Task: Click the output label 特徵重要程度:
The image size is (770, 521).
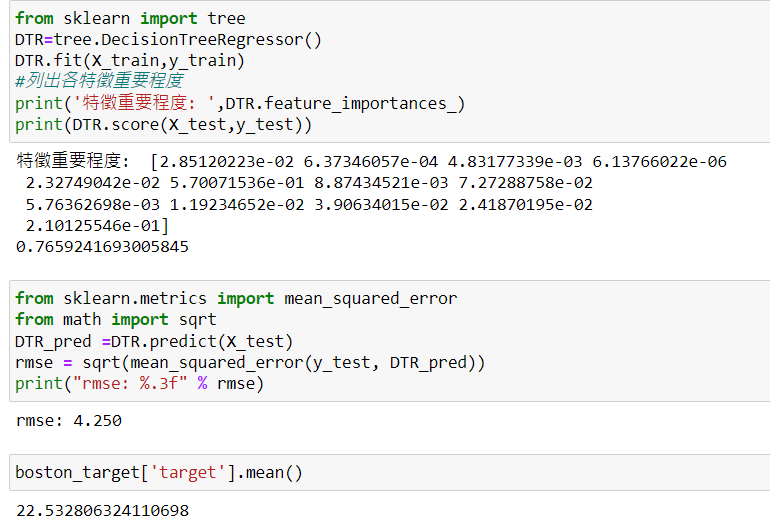Action: coord(73,161)
